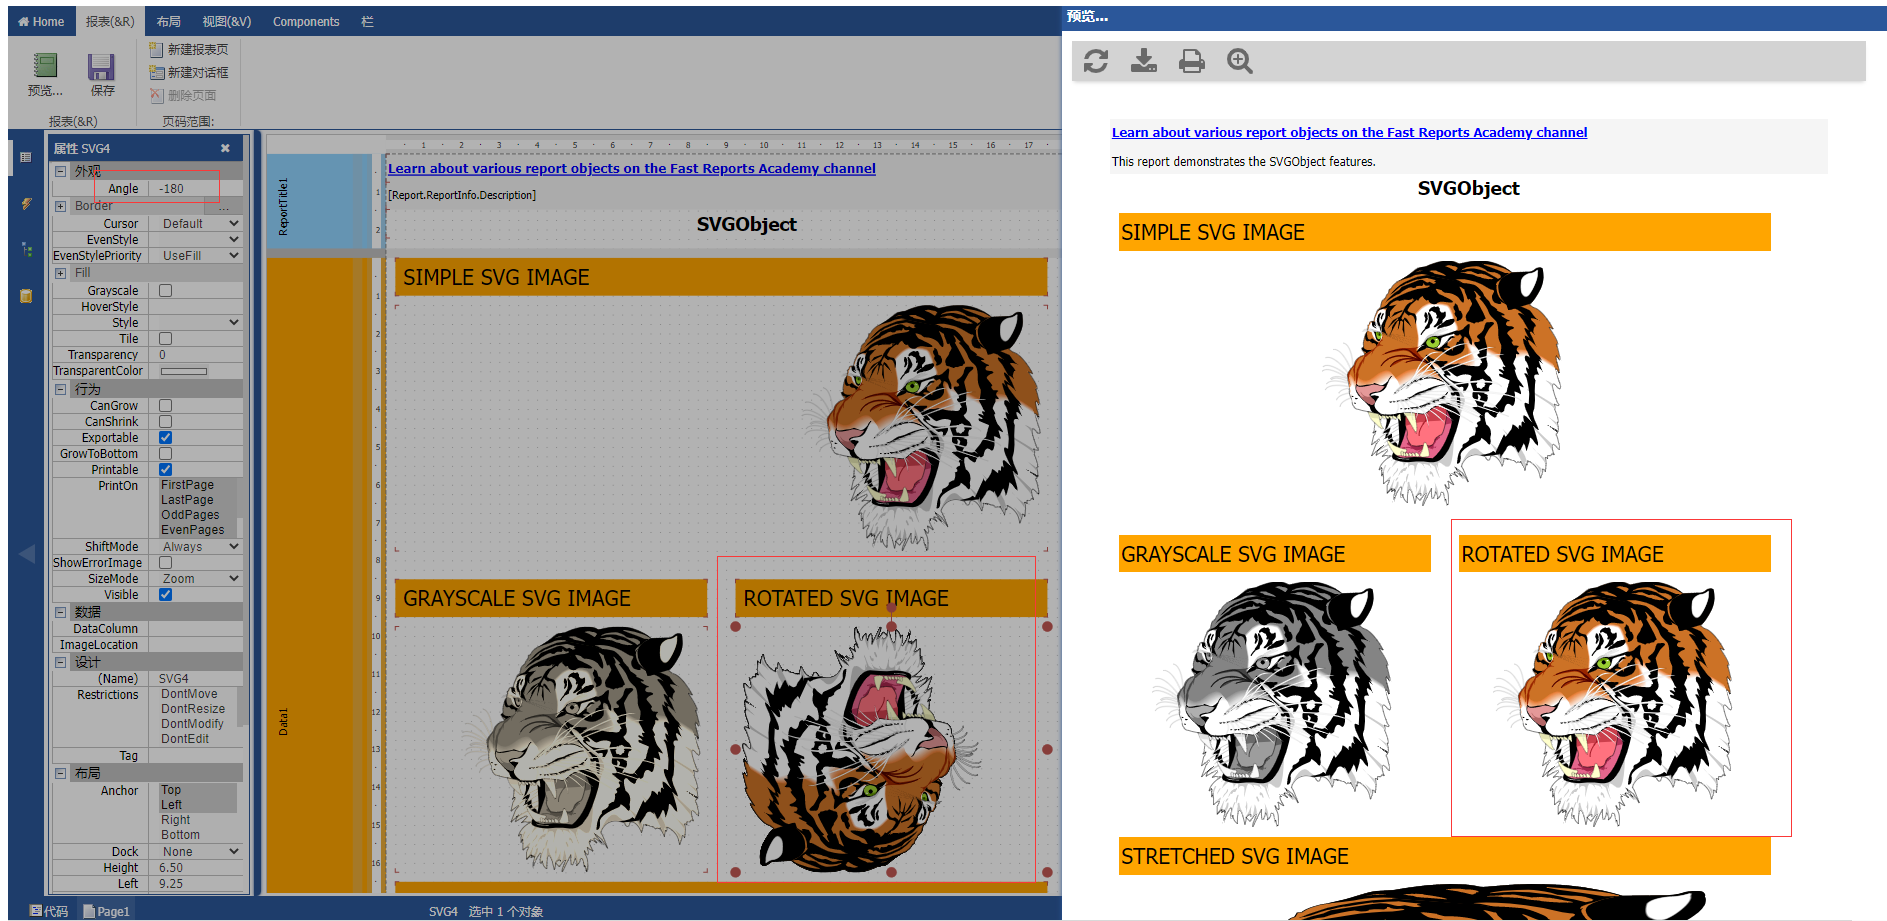Open the properties list icon in the left sidebar
Viewport: 1887px width, 921px height.
26,157
